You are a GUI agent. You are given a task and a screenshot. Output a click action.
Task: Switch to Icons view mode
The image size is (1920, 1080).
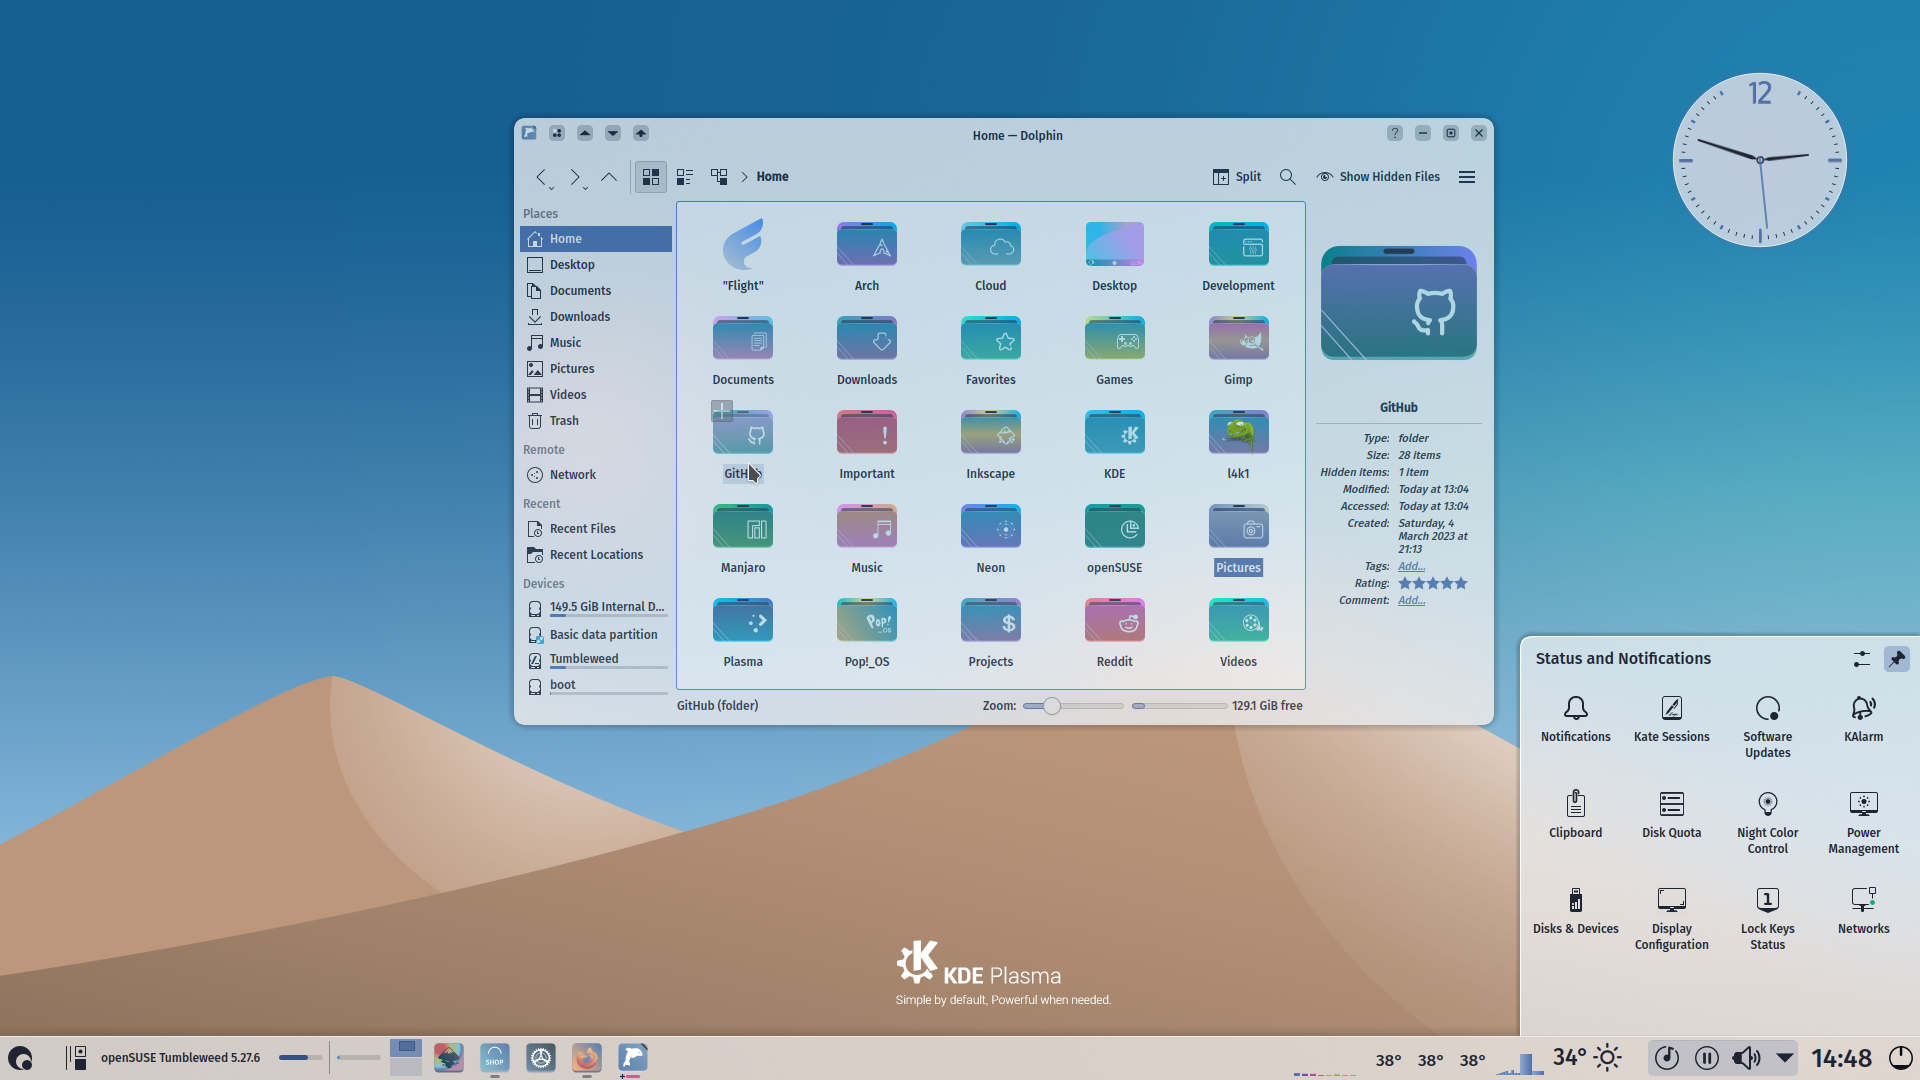(651, 177)
